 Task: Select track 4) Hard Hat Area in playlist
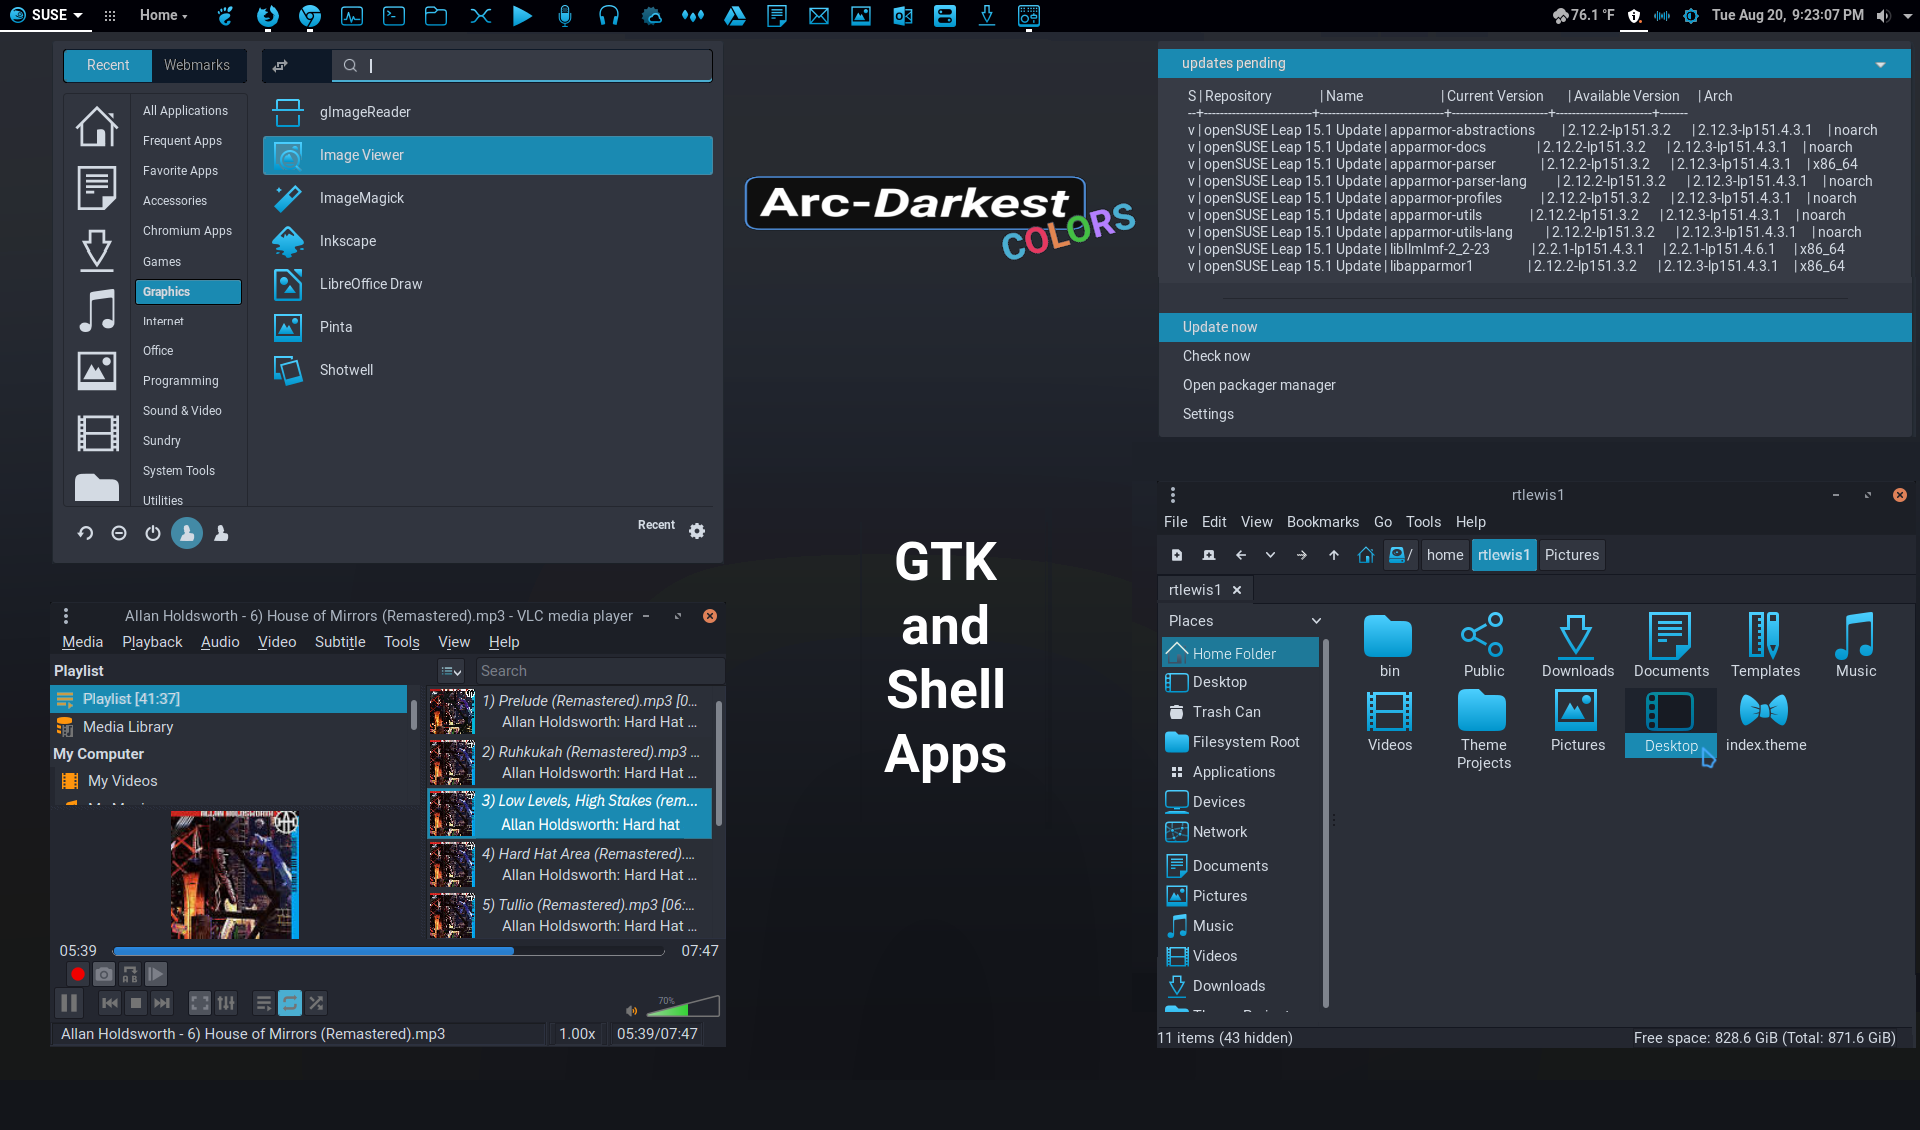pyautogui.click(x=570, y=864)
